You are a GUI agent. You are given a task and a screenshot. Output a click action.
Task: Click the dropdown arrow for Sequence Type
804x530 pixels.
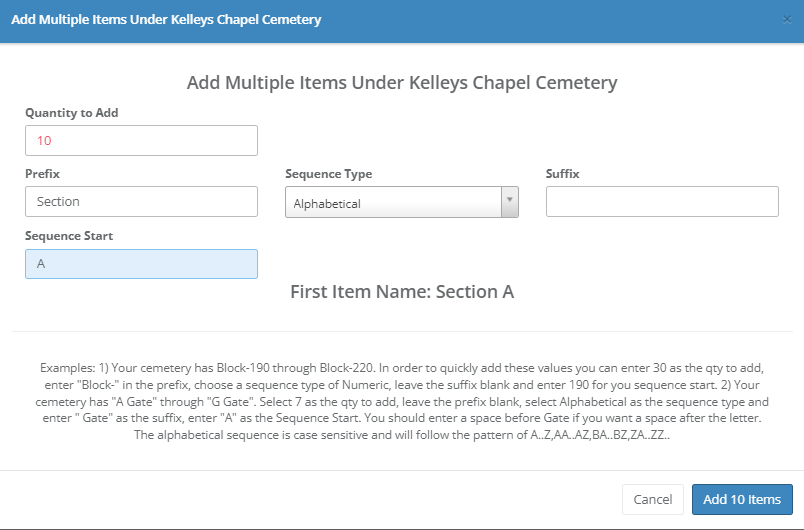point(510,202)
